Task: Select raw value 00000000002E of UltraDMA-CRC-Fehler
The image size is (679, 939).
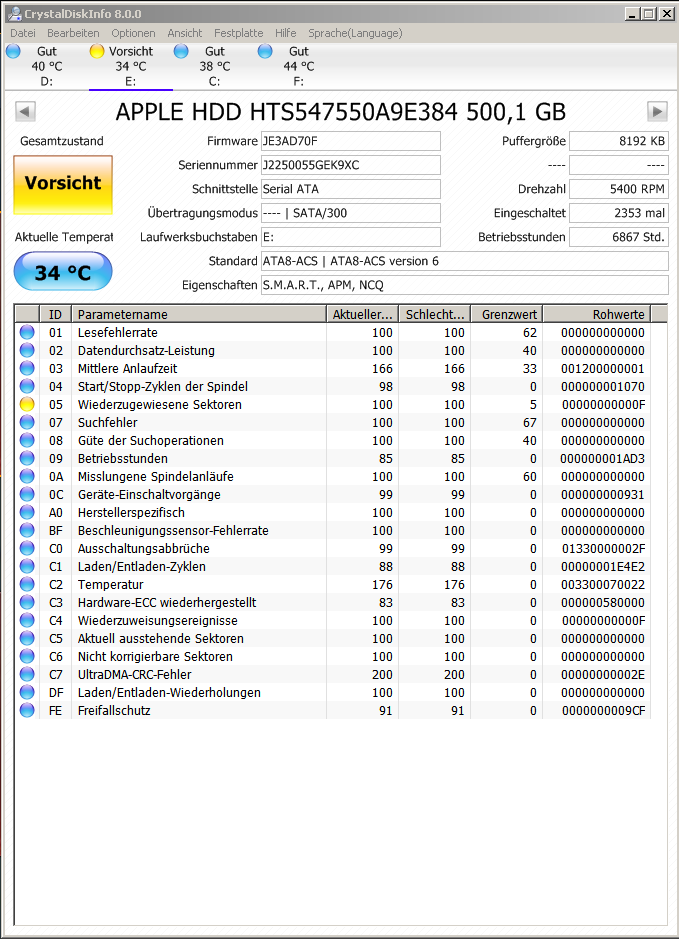Action: tap(603, 674)
